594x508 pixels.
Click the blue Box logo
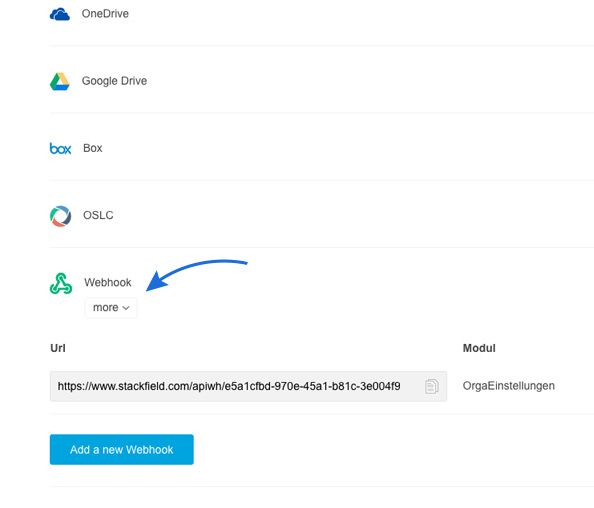click(x=60, y=148)
